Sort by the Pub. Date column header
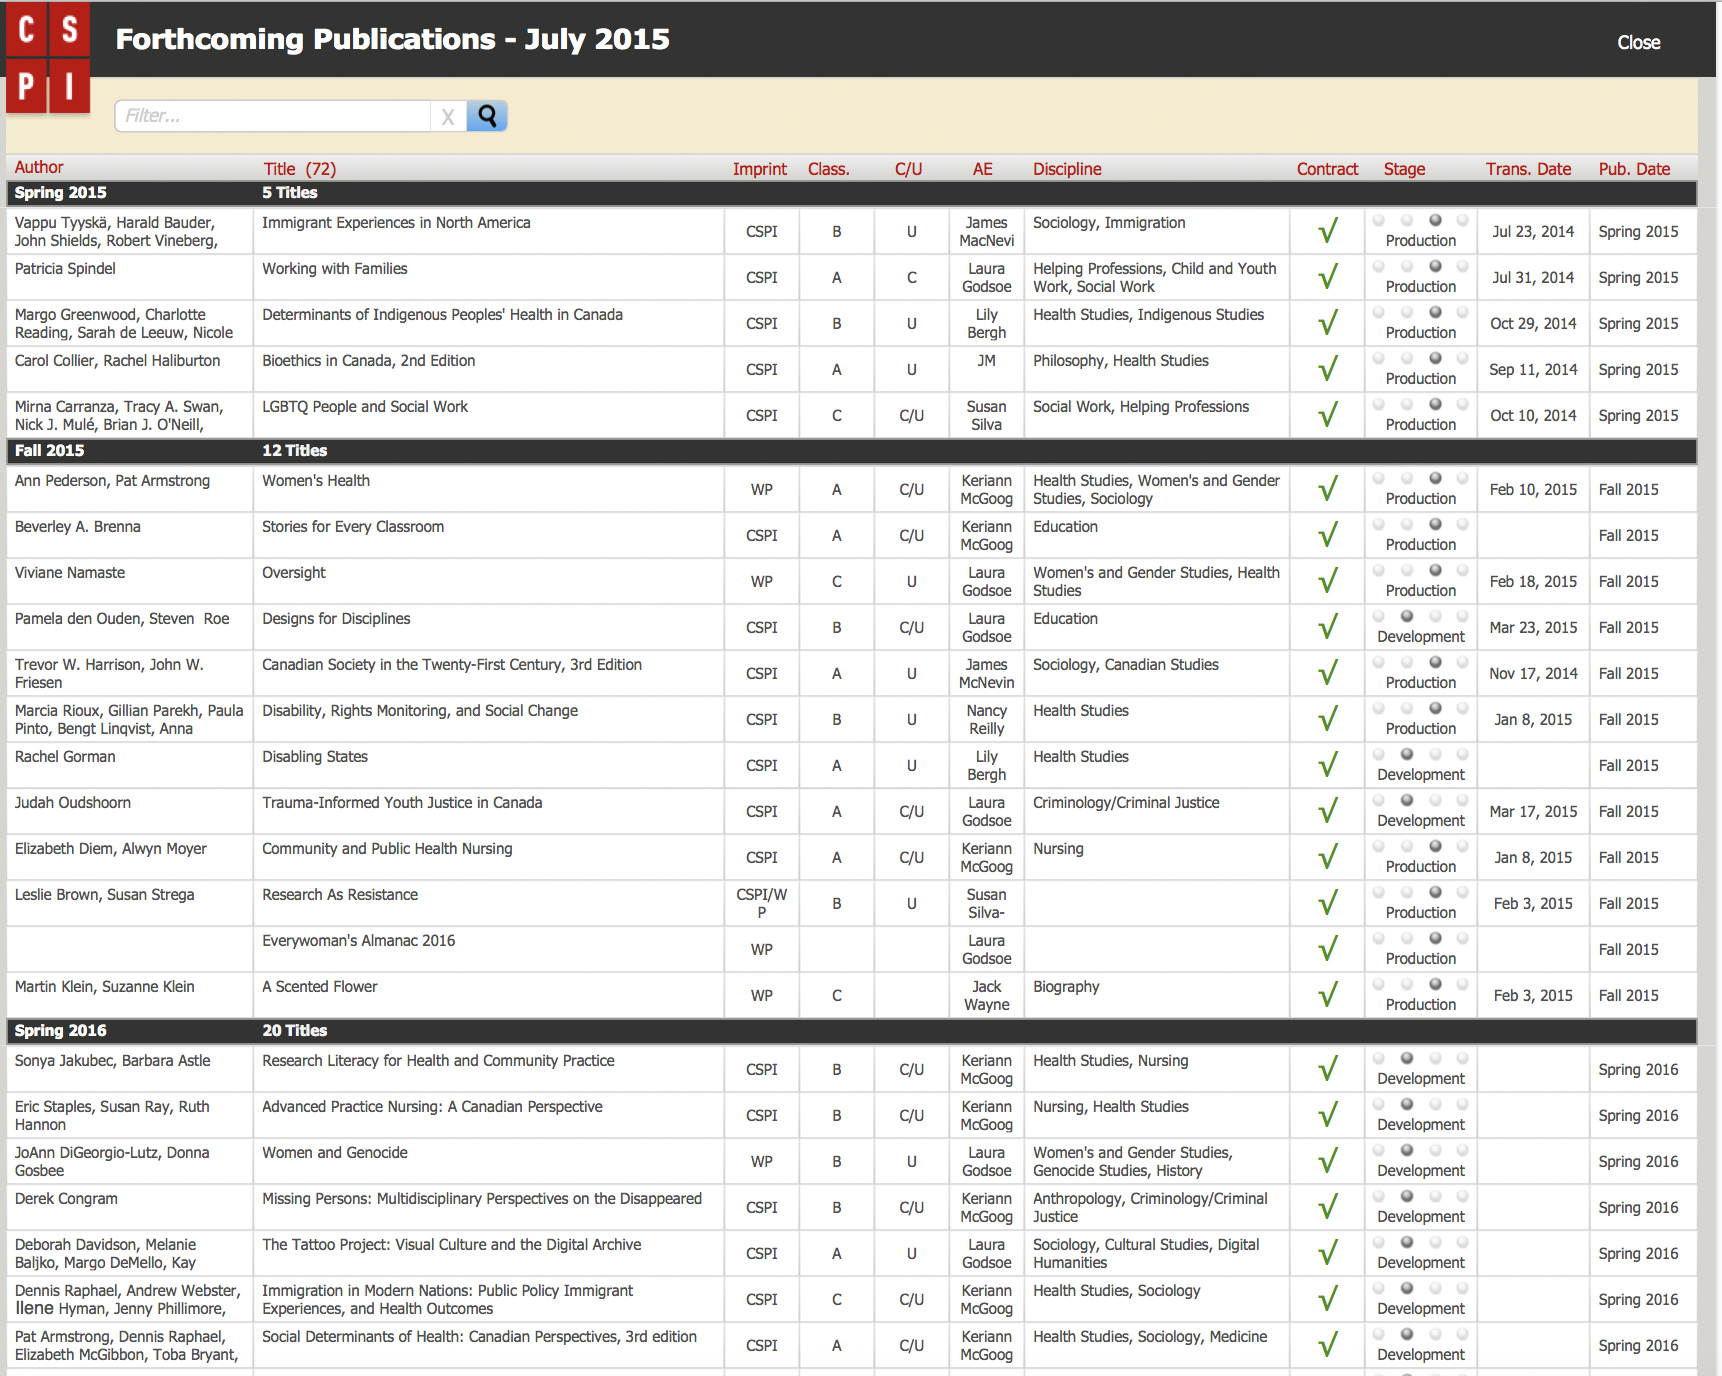The image size is (1722, 1376). (1634, 169)
